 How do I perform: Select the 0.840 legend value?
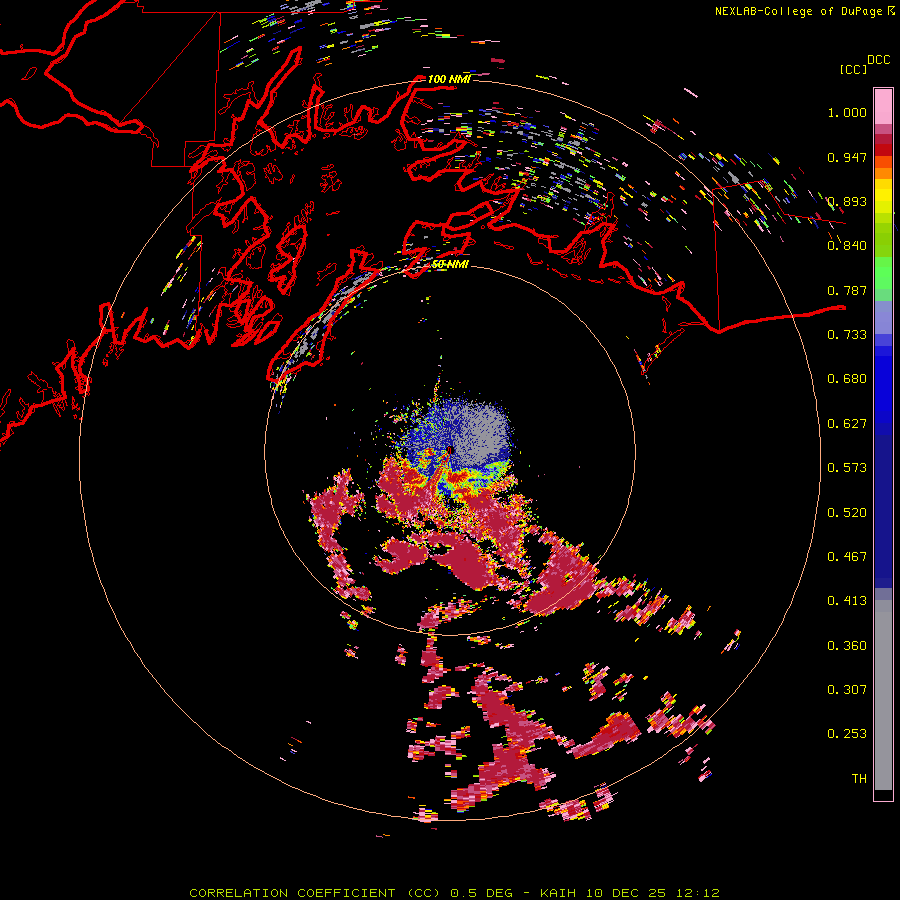click(847, 246)
